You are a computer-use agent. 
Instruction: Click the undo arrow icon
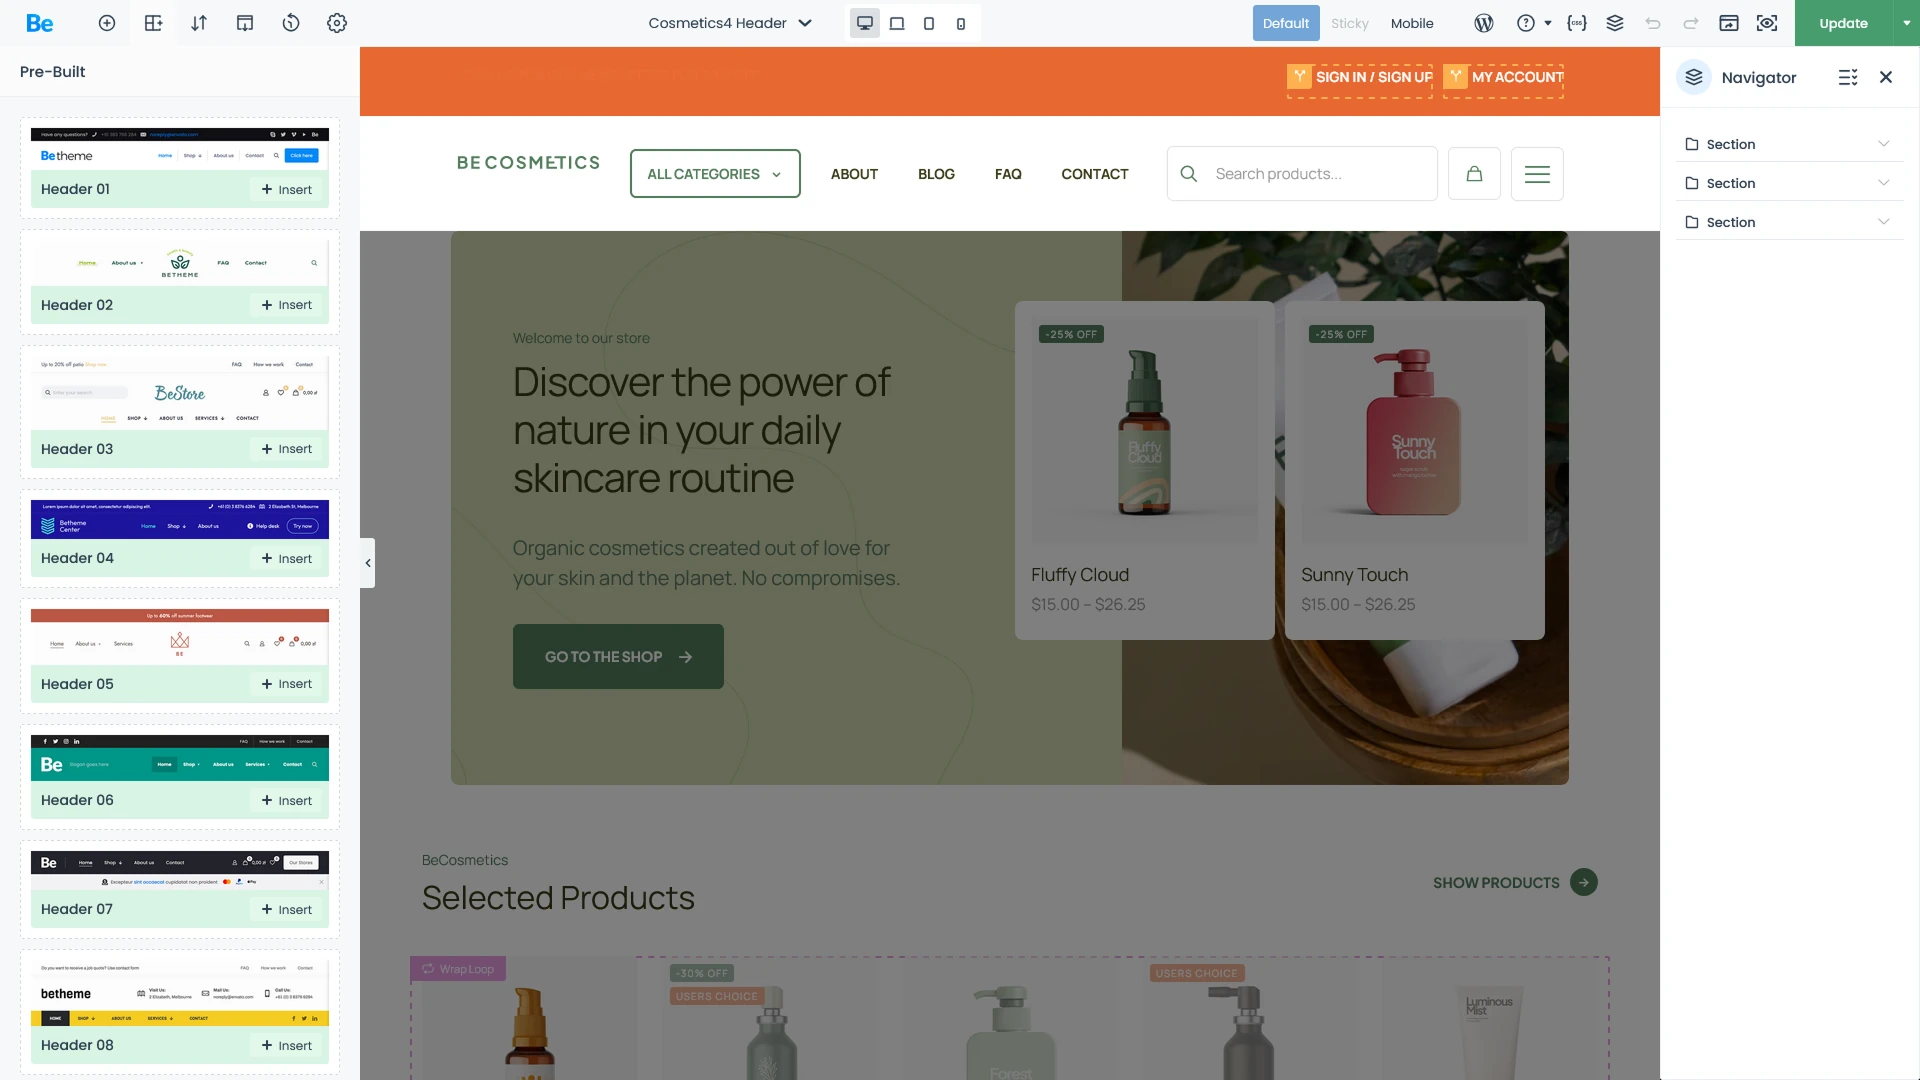pyautogui.click(x=1651, y=22)
